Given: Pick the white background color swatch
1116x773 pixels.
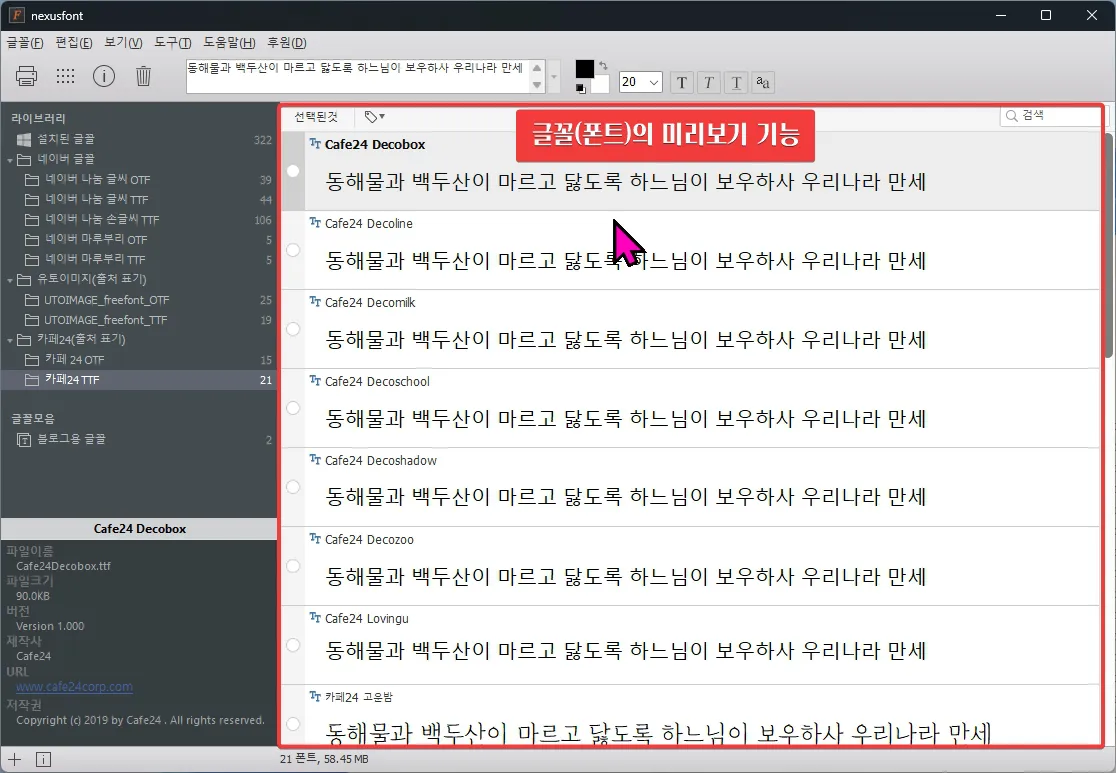Looking at the screenshot, I should click(601, 85).
